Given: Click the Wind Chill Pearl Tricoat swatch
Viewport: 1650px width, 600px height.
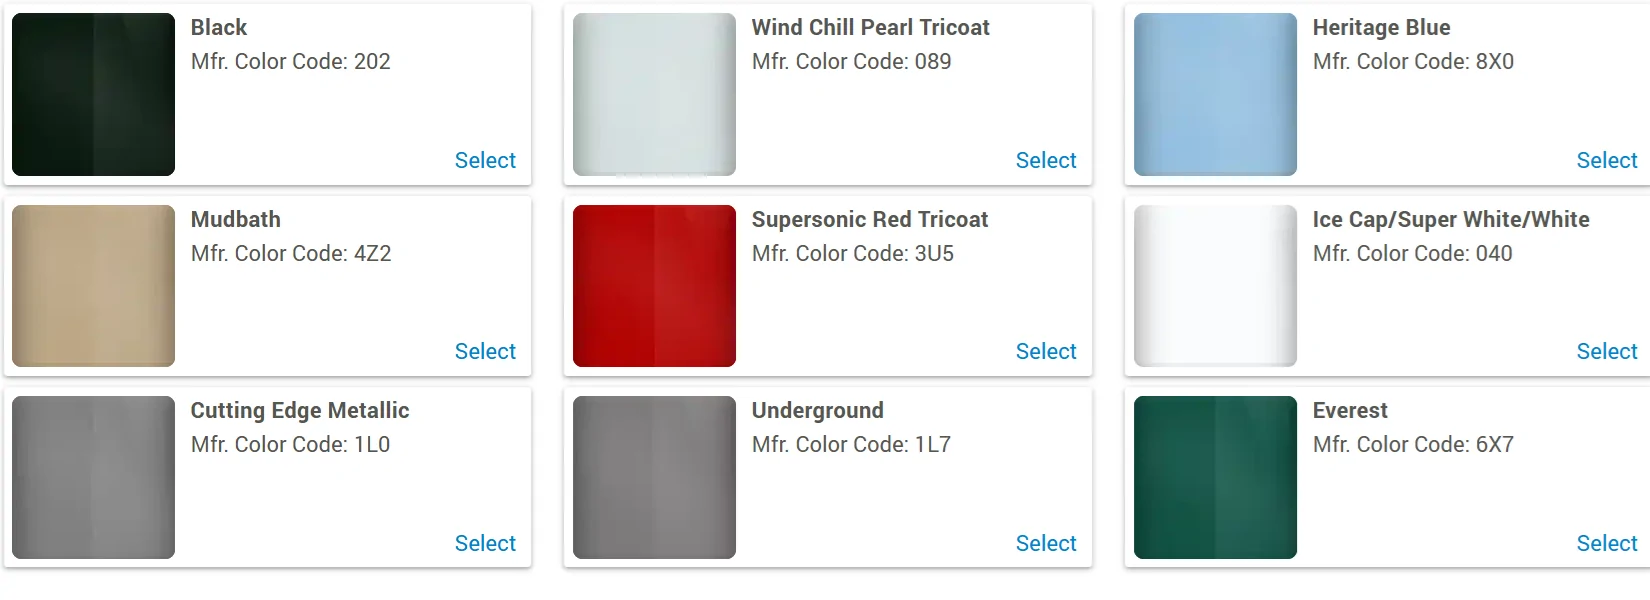Looking at the screenshot, I should 654,94.
